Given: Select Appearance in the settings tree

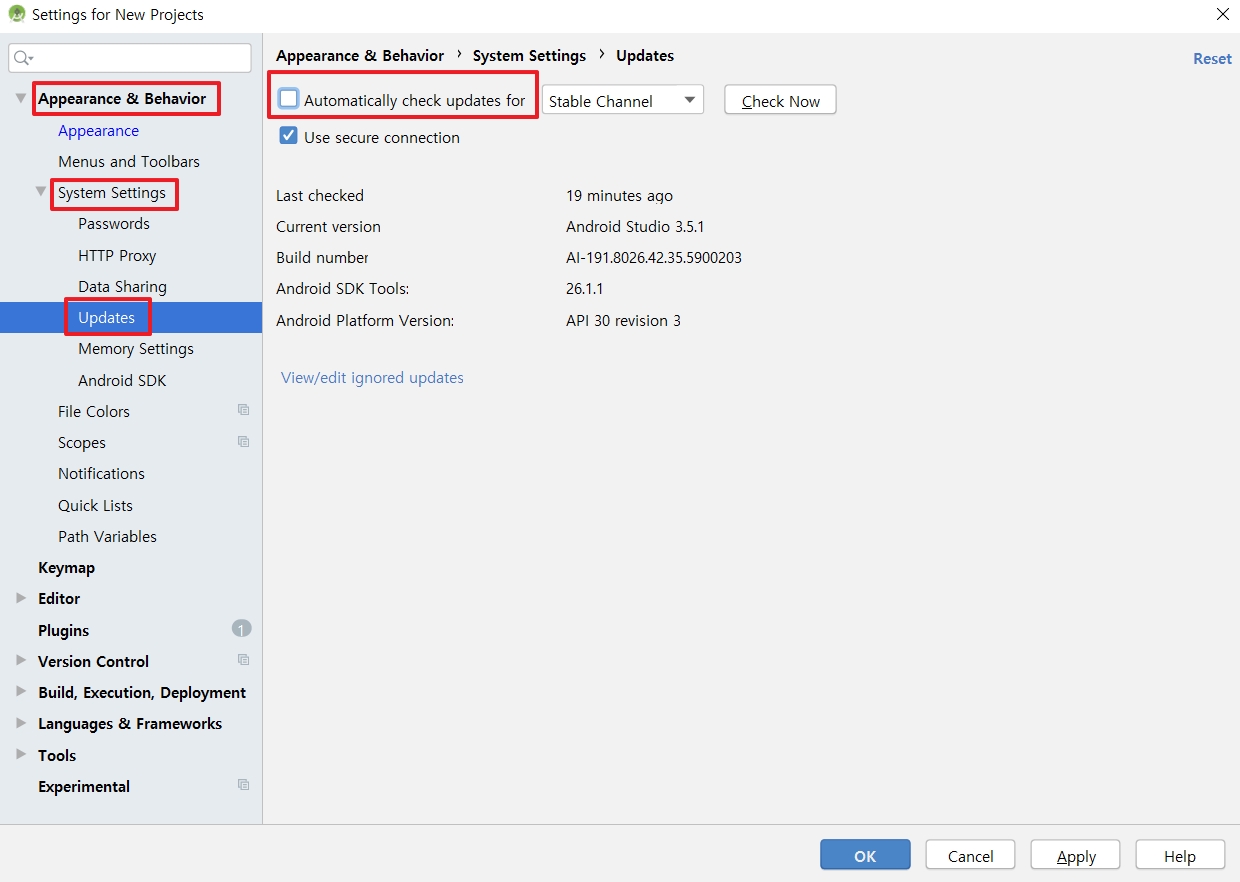Looking at the screenshot, I should click(x=98, y=130).
